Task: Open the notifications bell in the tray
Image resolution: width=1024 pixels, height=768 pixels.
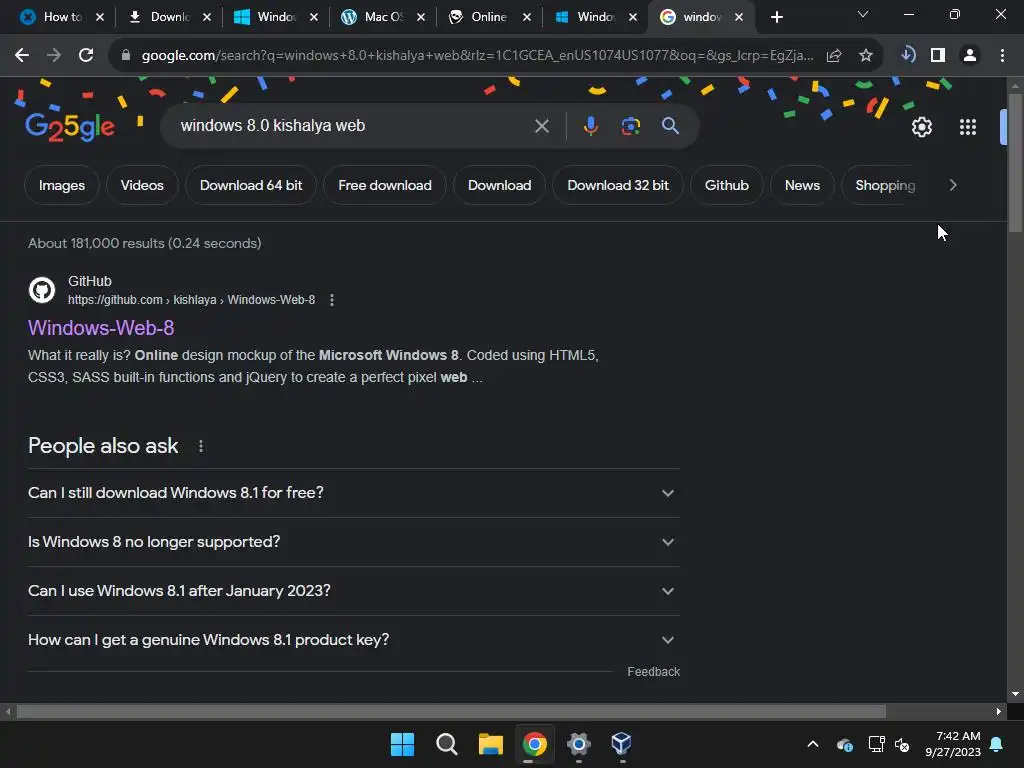Action: click(x=997, y=744)
